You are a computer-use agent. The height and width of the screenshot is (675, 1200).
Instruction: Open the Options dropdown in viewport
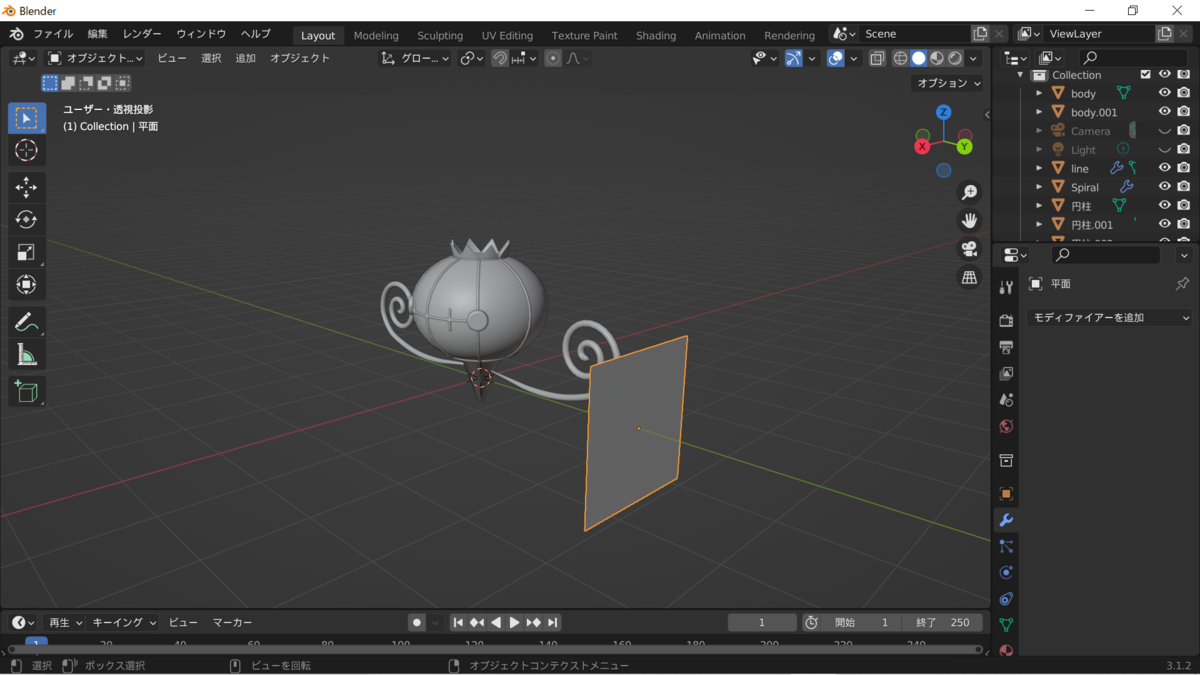949,83
